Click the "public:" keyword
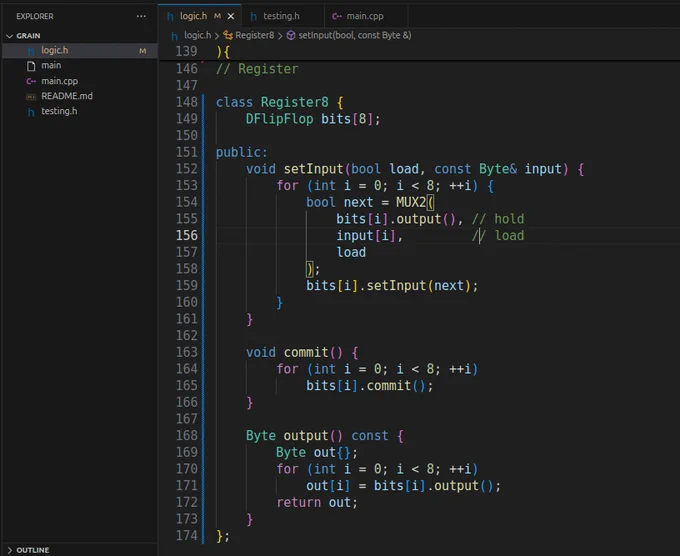The width and height of the screenshot is (680, 556). click(x=242, y=152)
